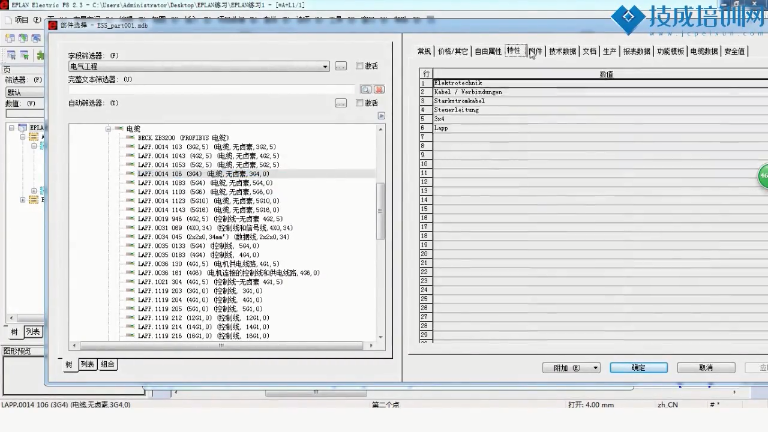Click the parts tree scroll-down arrow
Viewport: 768px width, 432px height.
381,337
